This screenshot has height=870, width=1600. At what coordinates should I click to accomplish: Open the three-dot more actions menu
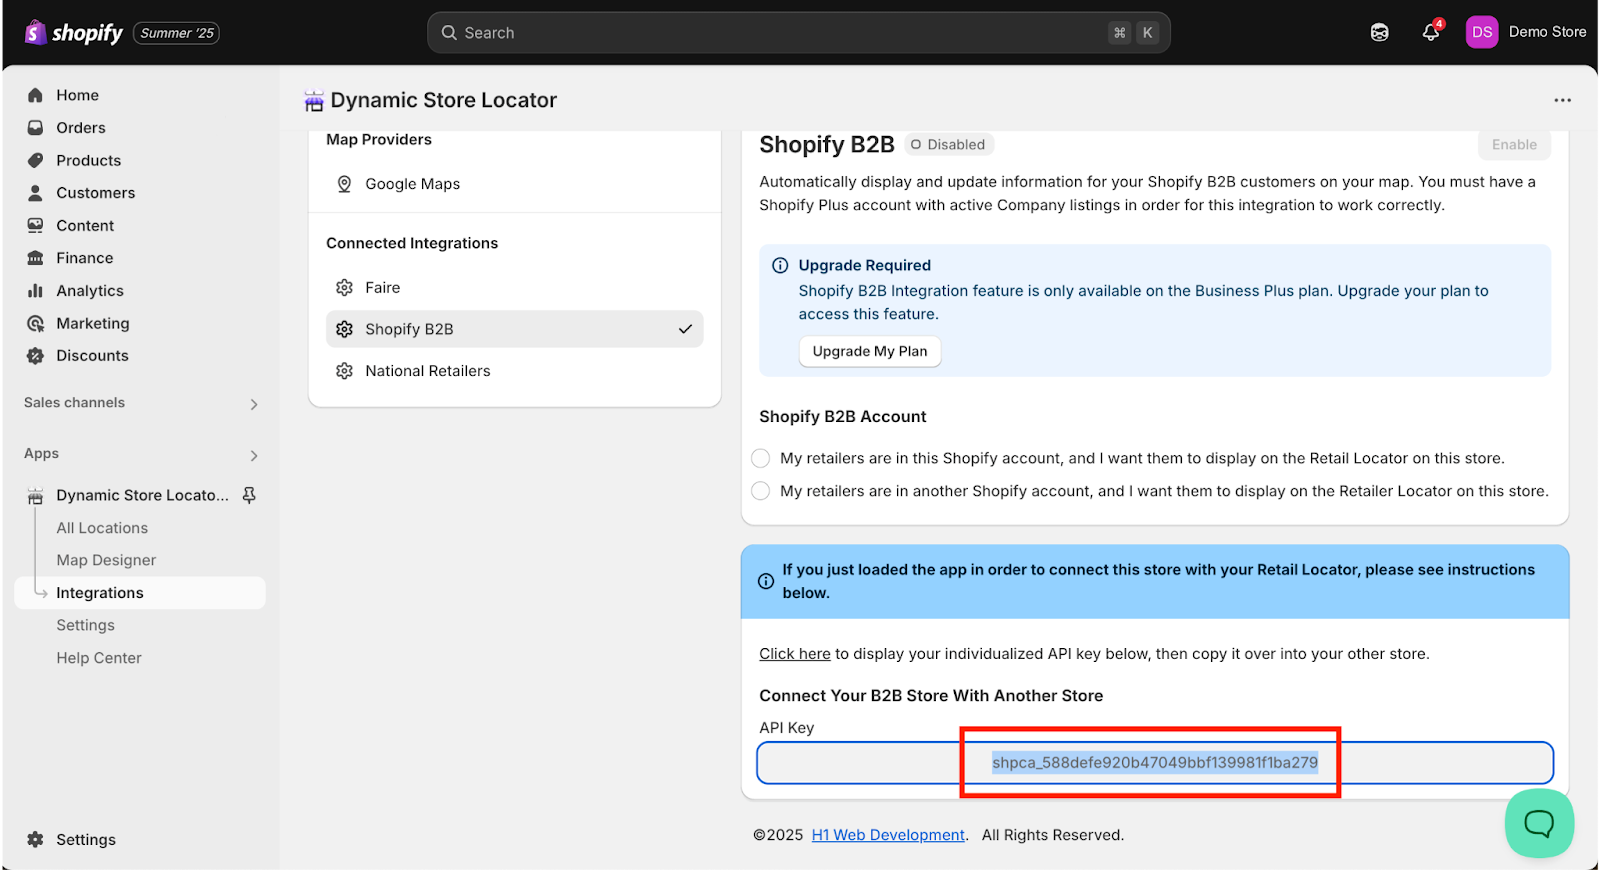coord(1563,100)
